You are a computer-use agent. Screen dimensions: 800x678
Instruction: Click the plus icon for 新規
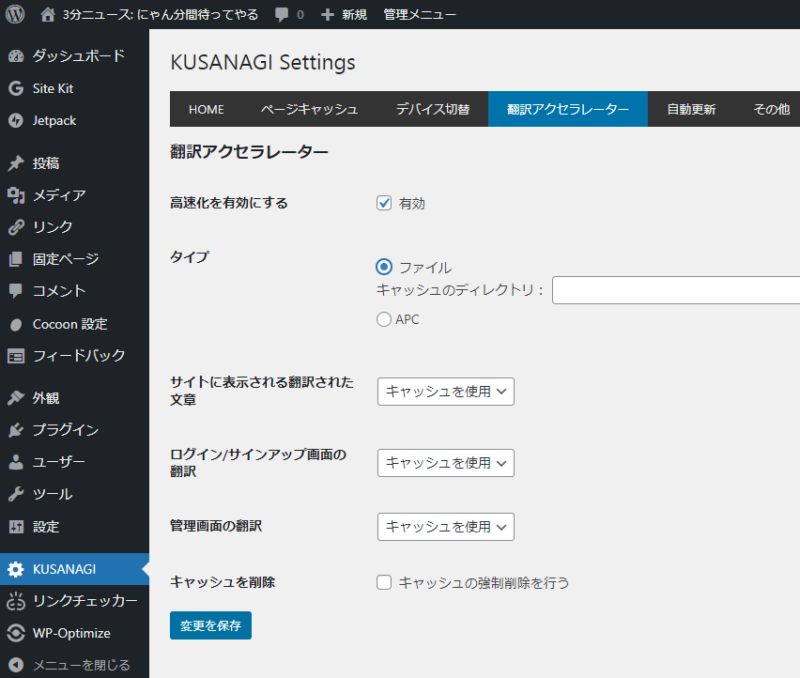click(x=327, y=15)
